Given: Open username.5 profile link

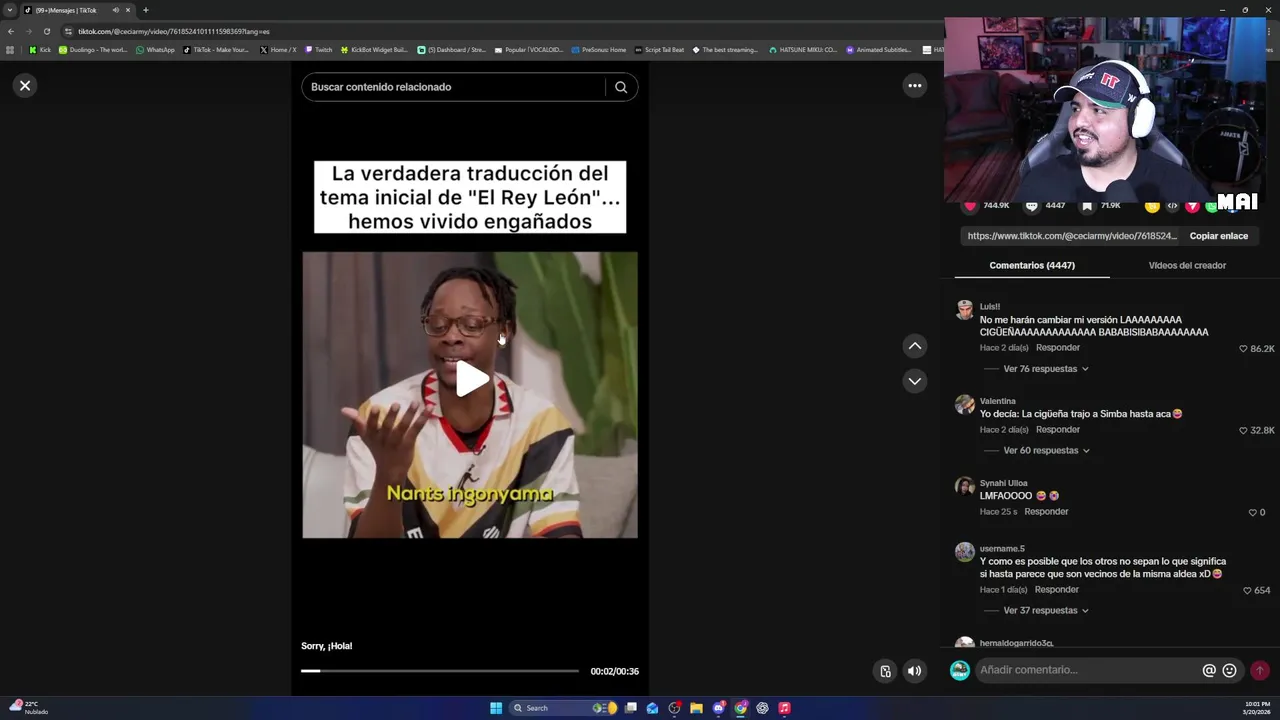Looking at the screenshot, I should point(1002,549).
